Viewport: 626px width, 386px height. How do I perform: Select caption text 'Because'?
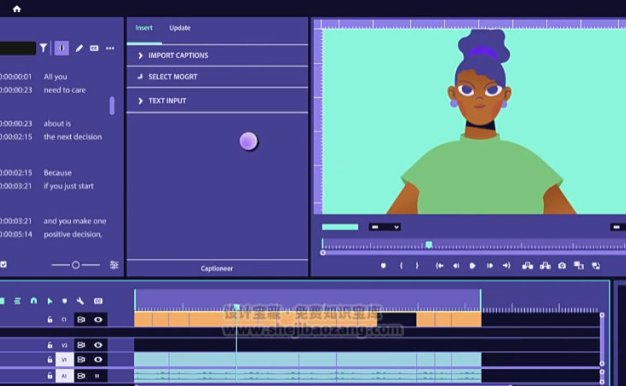pyautogui.click(x=57, y=172)
